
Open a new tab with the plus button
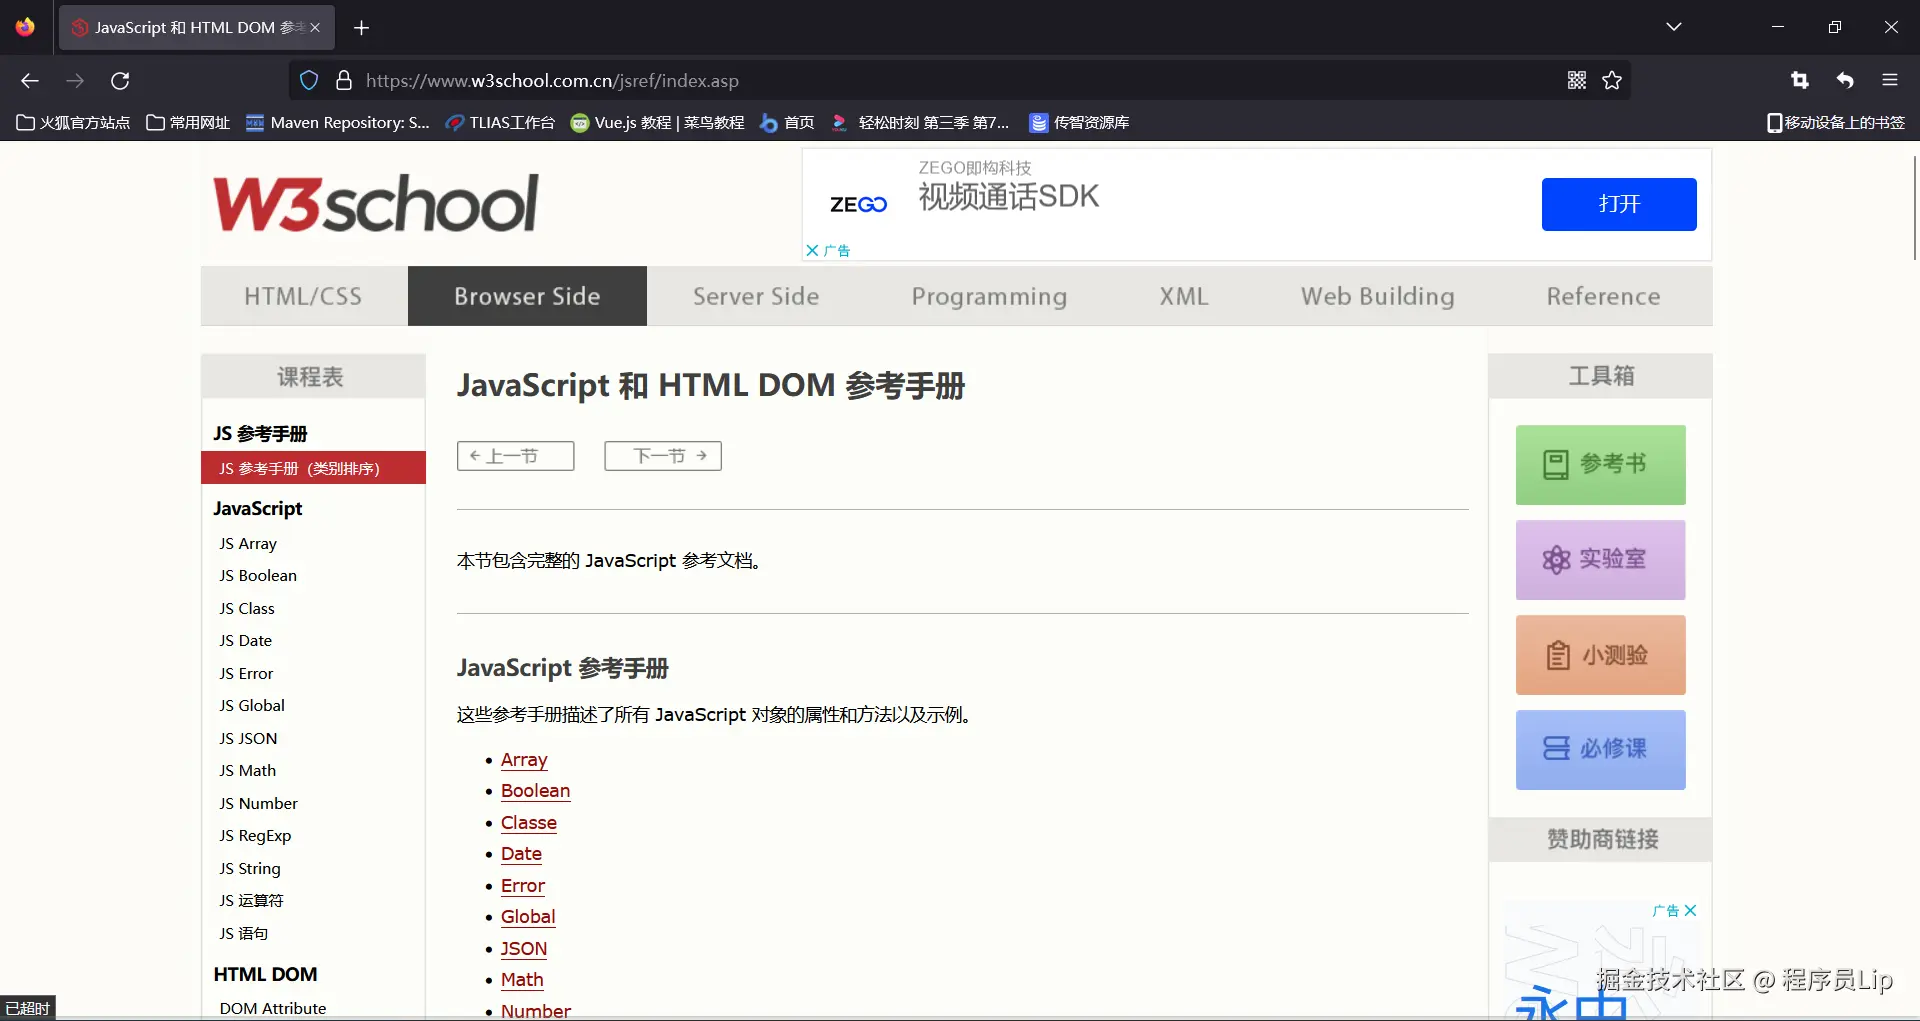point(362,28)
